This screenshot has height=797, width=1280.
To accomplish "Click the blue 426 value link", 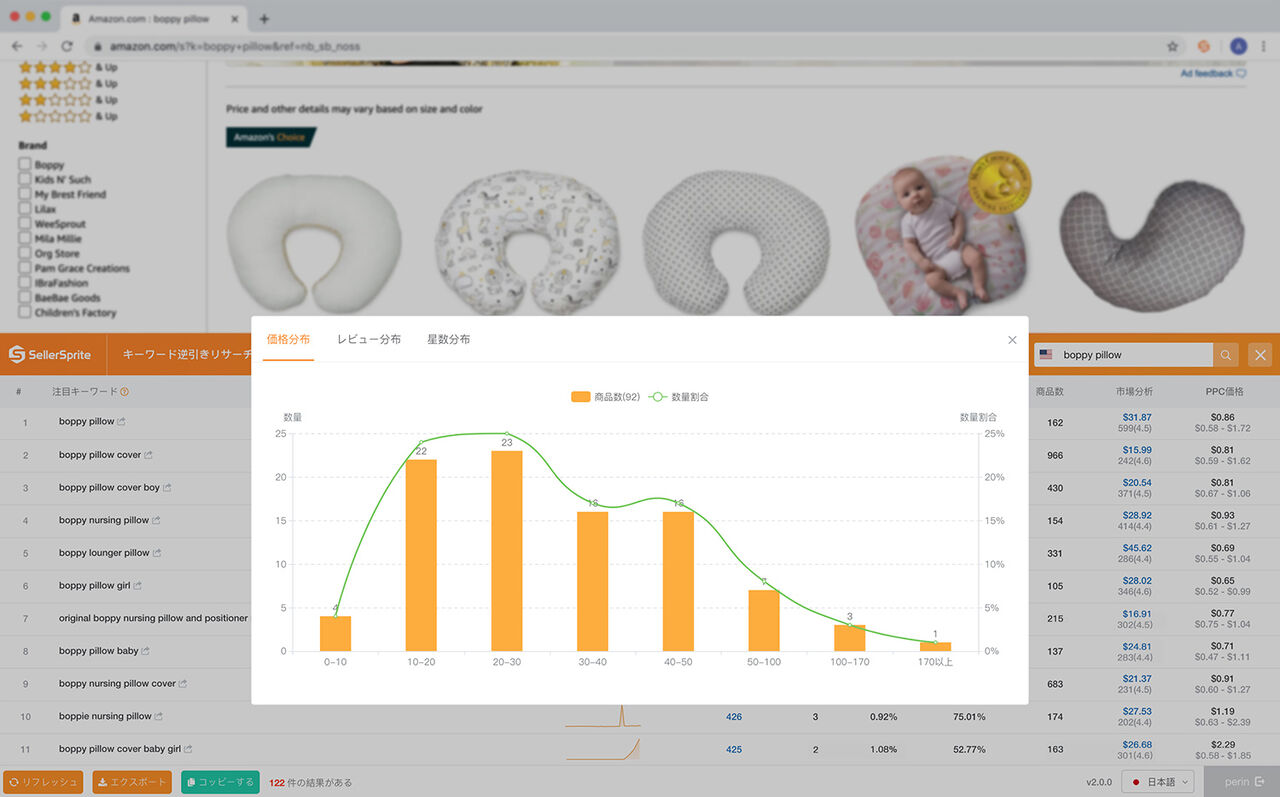I will tap(734, 717).
